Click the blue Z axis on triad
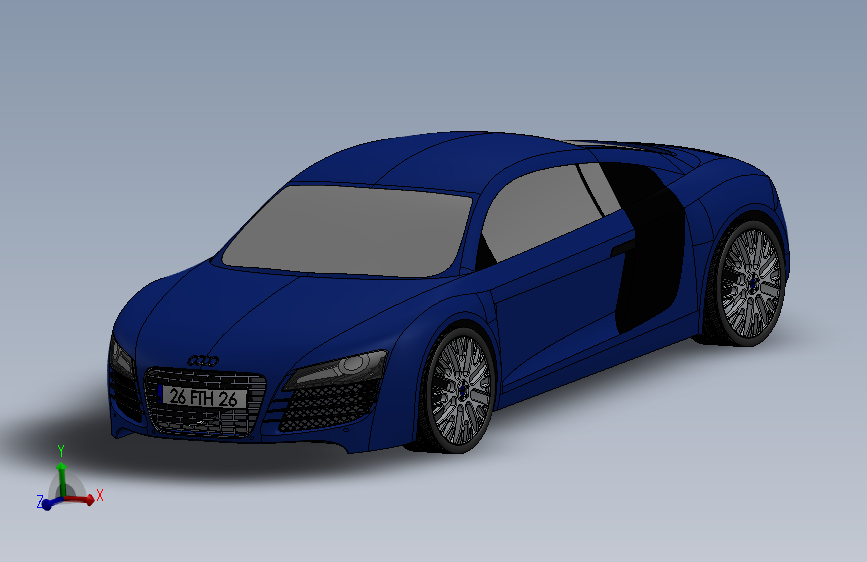Image resolution: width=867 pixels, height=562 pixels. [51, 503]
